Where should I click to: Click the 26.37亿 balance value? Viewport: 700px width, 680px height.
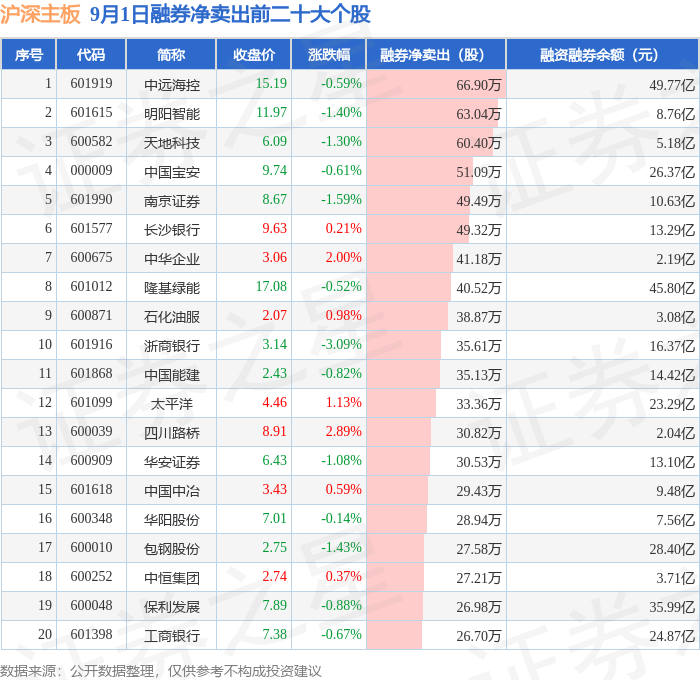[x=672, y=171]
